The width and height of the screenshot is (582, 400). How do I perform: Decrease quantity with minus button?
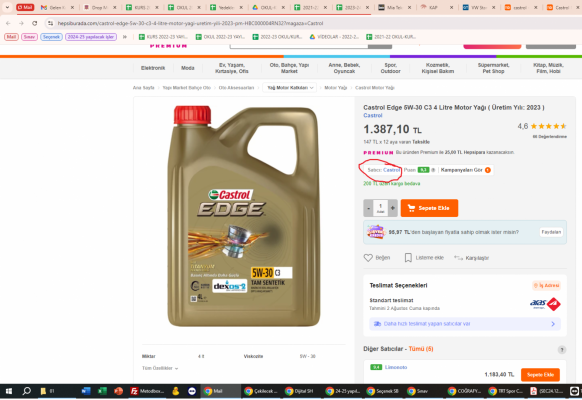tap(368, 208)
